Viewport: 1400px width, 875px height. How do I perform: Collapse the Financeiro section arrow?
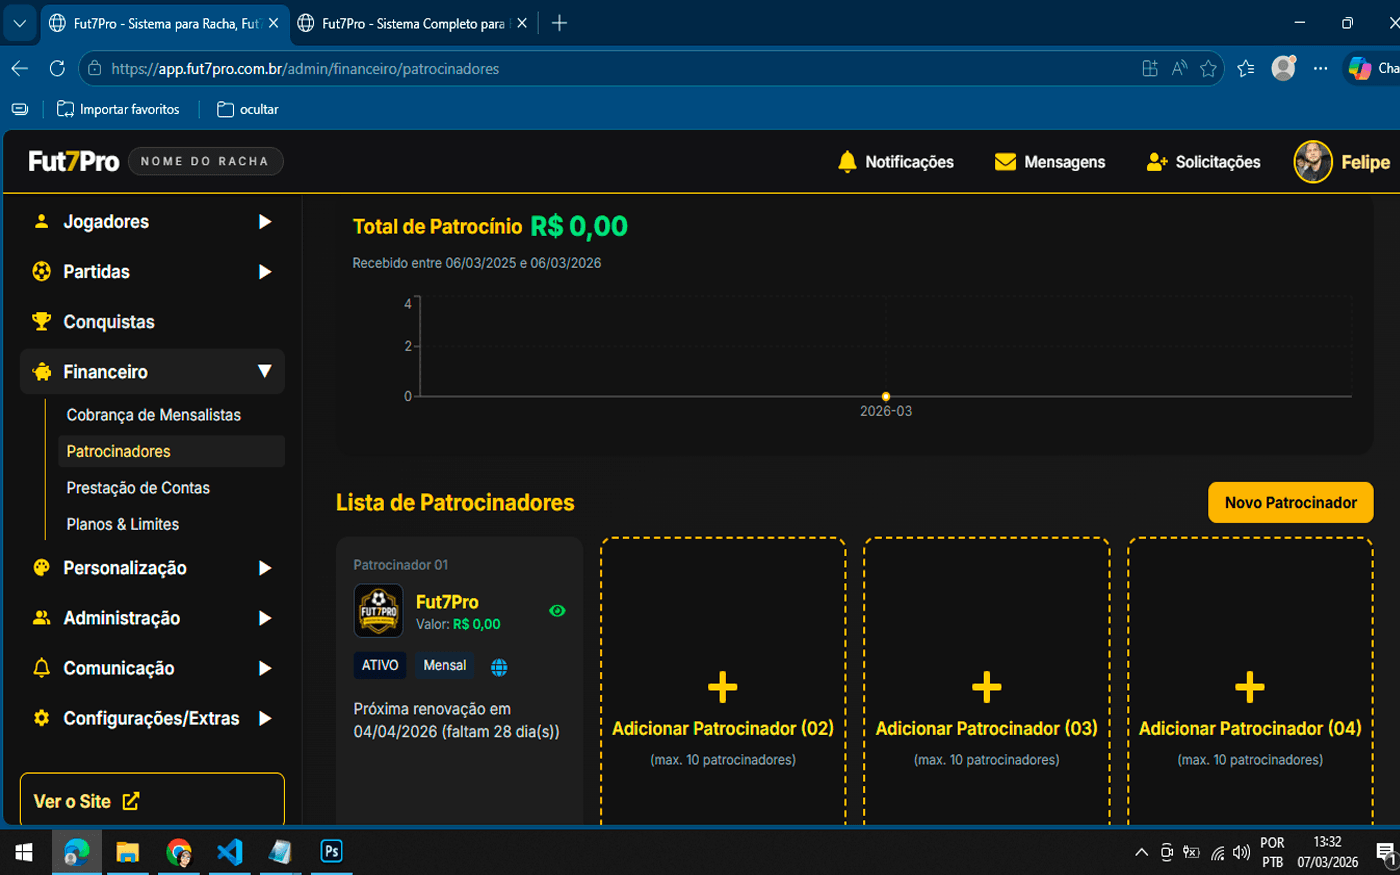(x=265, y=372)
